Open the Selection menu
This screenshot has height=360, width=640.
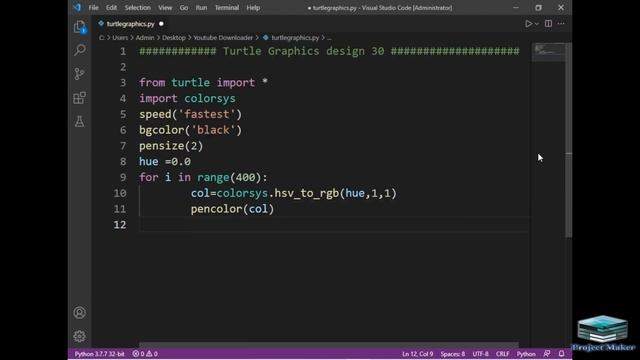click(x=138, y=8)
